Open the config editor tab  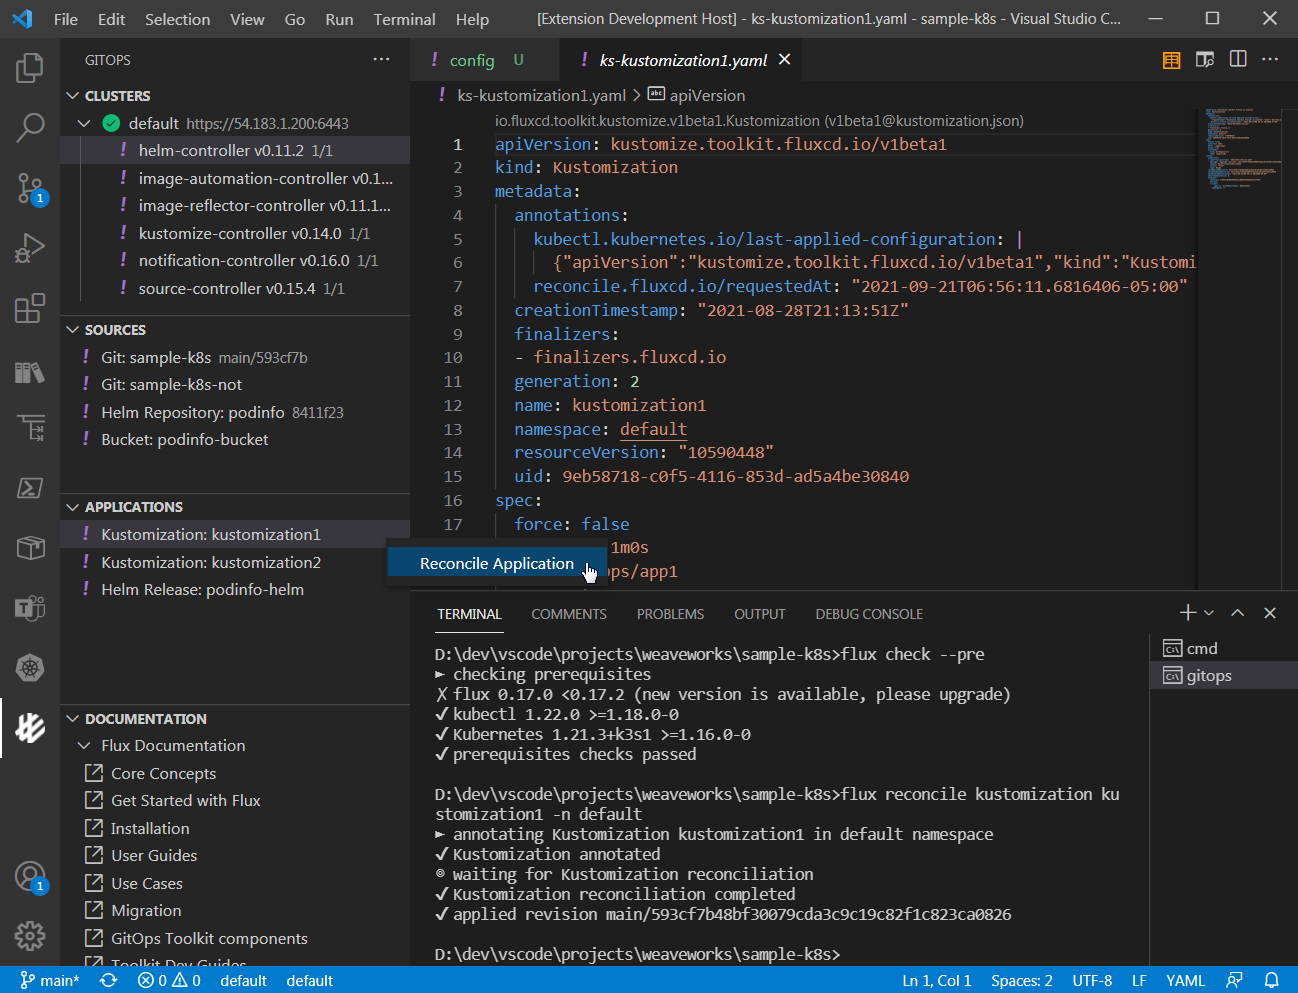pos(471,59)
